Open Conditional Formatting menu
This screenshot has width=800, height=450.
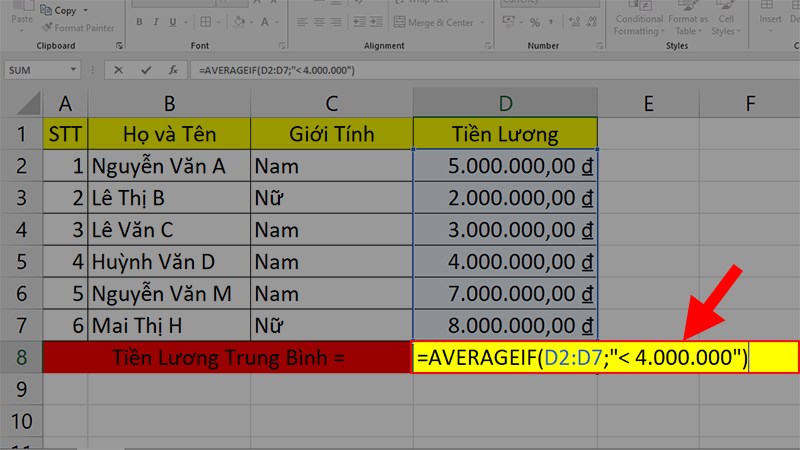(639, 19)
